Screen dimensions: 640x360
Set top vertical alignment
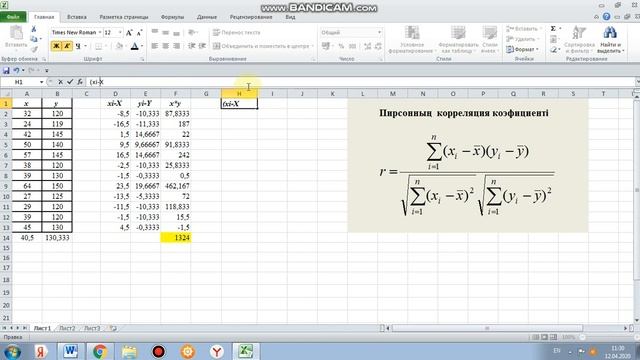pos(155,32)
